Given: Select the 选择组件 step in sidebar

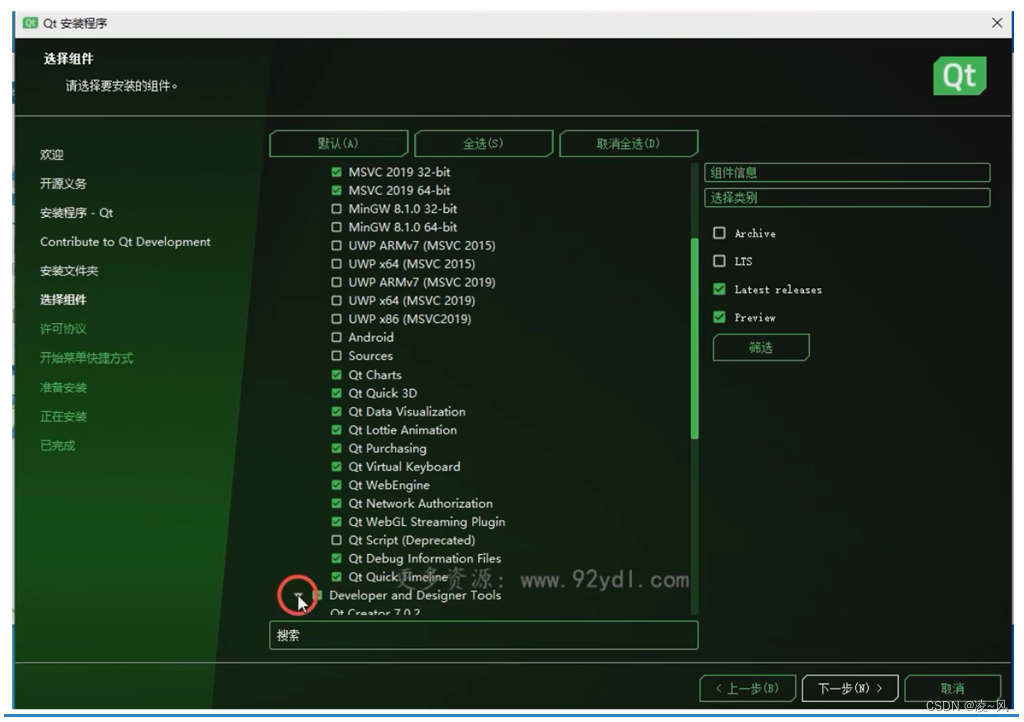Looking at the screenshot, I should click(63, 300).
